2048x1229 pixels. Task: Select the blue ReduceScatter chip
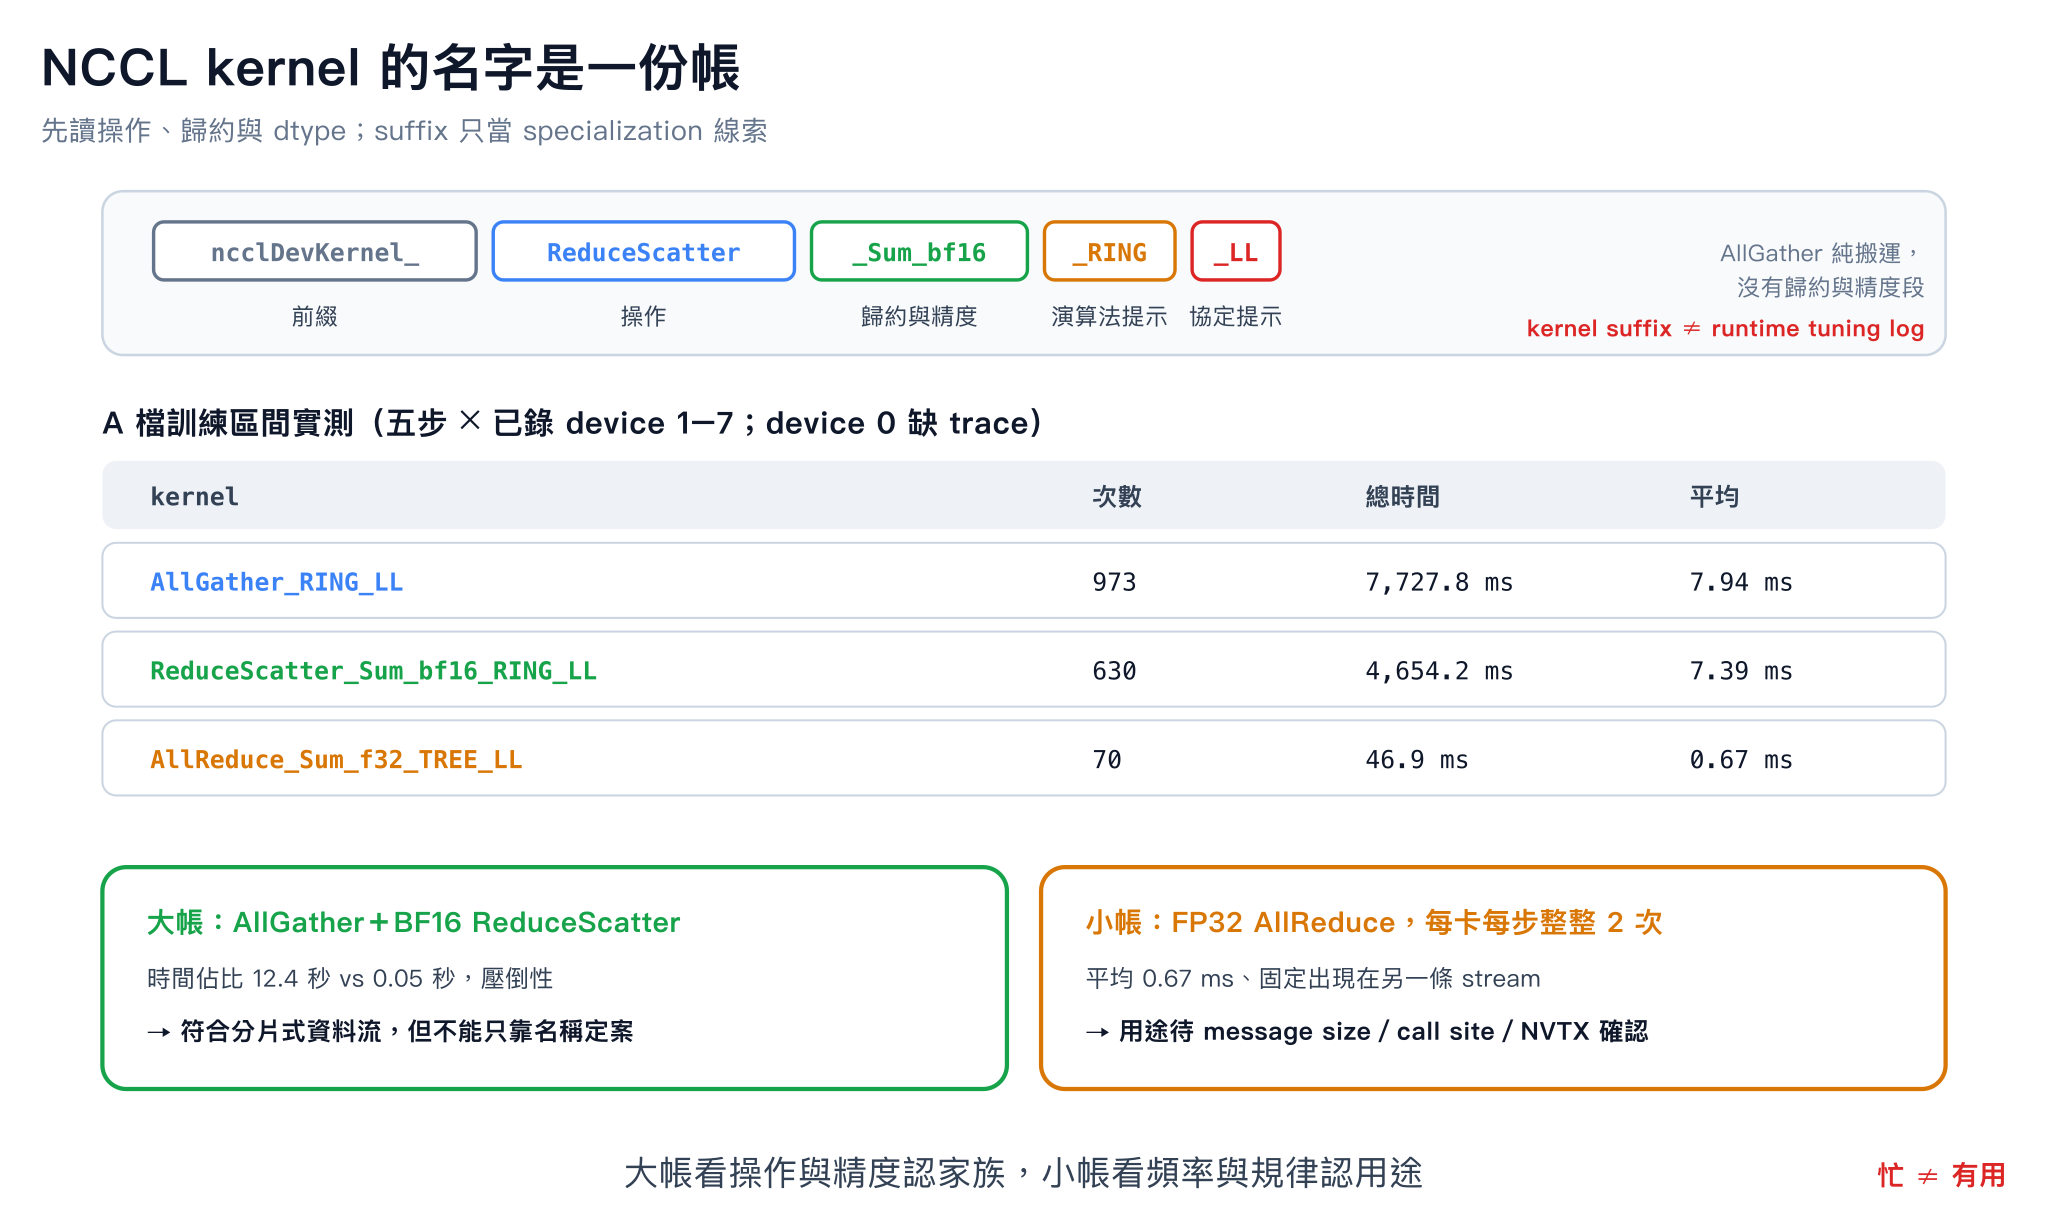point(643,251)
